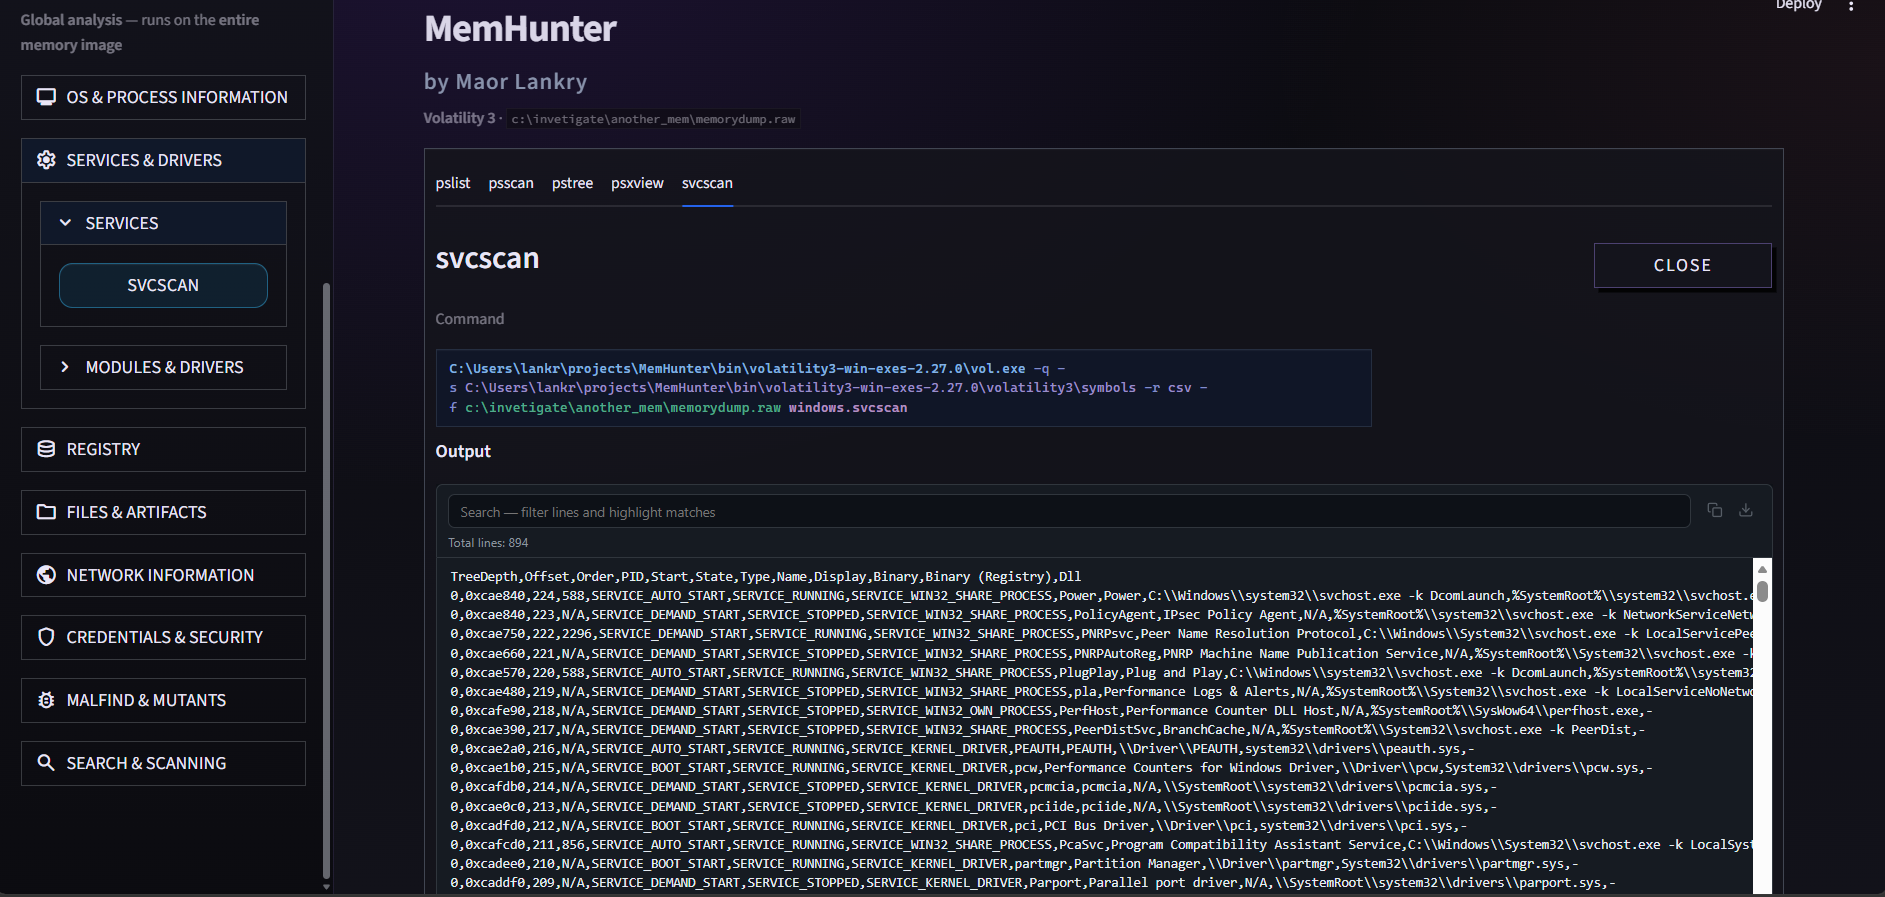Click the 'Command' section label
The image size is (1885, 897).
pyautogui.click(x=470, y=319)
